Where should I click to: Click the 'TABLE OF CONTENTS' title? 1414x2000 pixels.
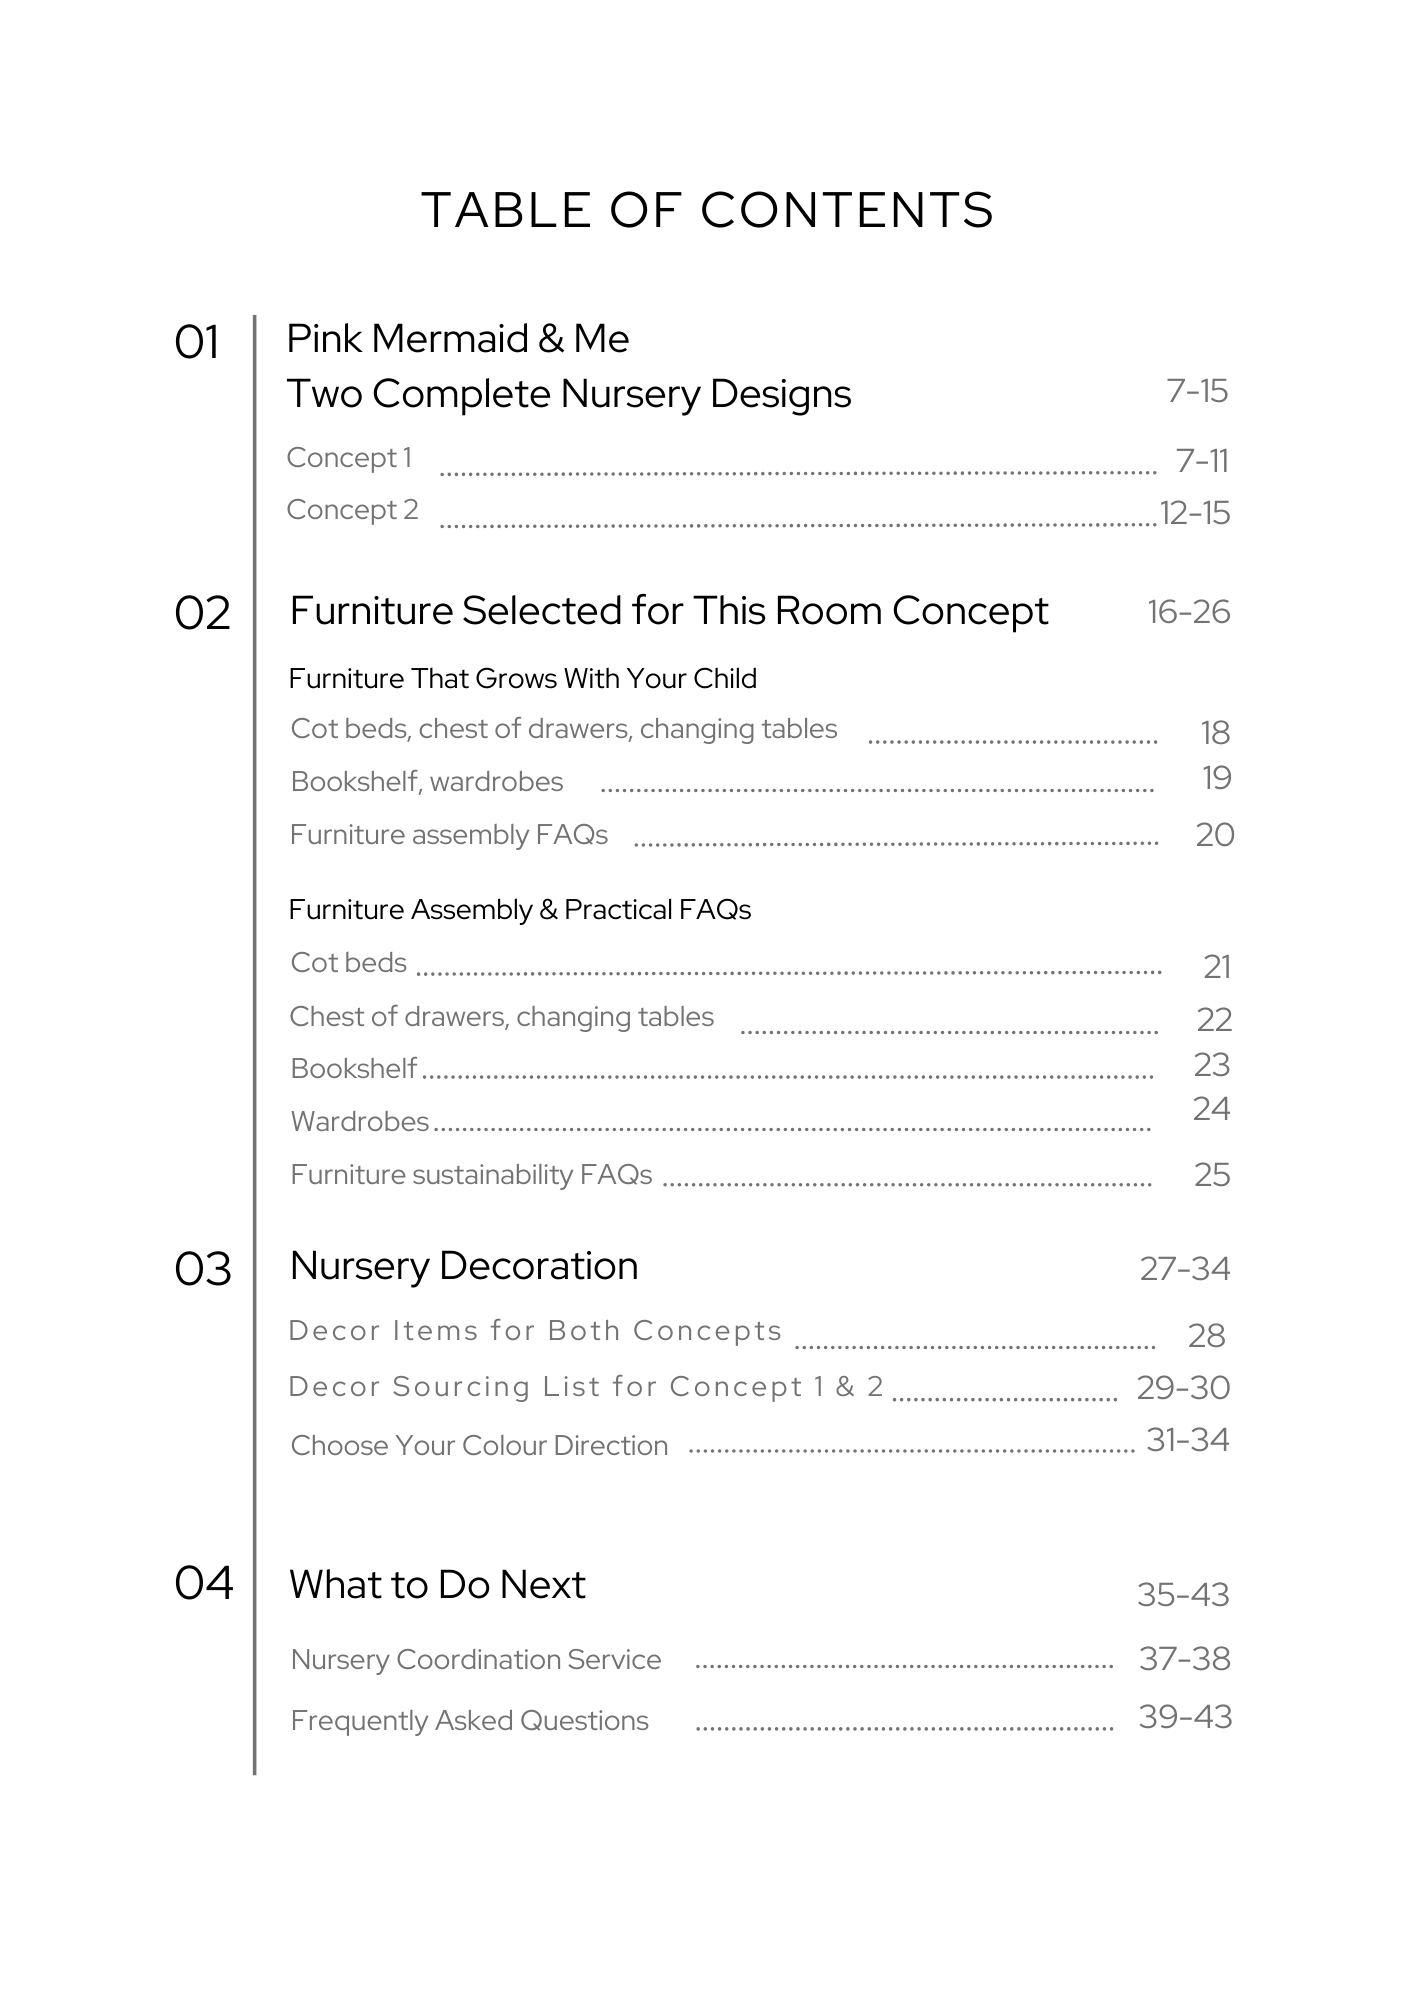[707, 211]
